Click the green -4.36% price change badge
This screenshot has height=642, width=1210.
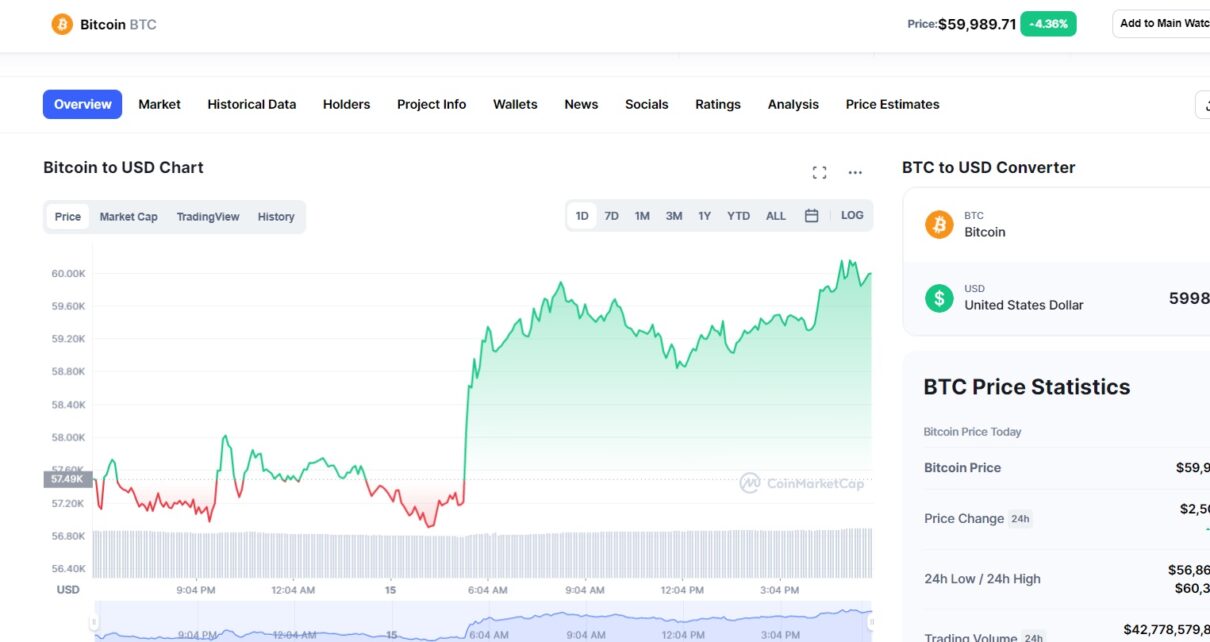pos(1048,24)
